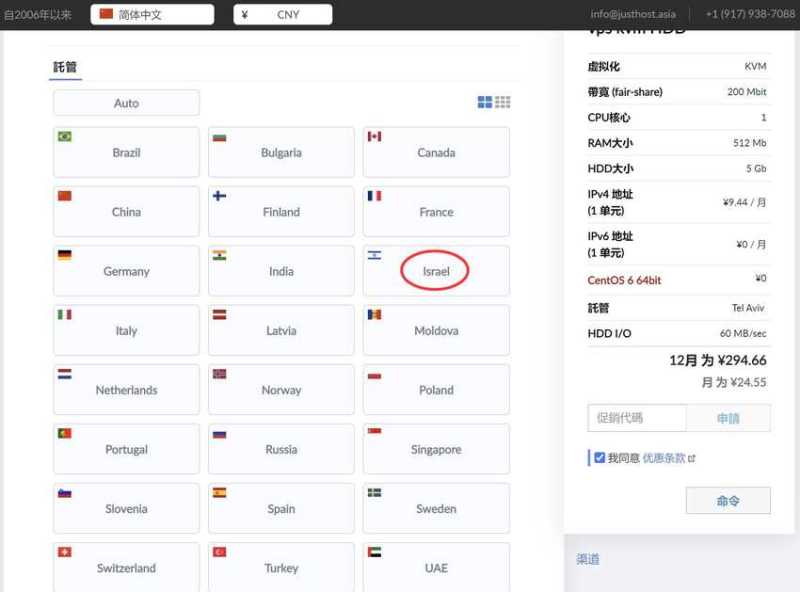Click the info@justhost.asia email link
800x592 pixels.
click(x=632, y=15)
